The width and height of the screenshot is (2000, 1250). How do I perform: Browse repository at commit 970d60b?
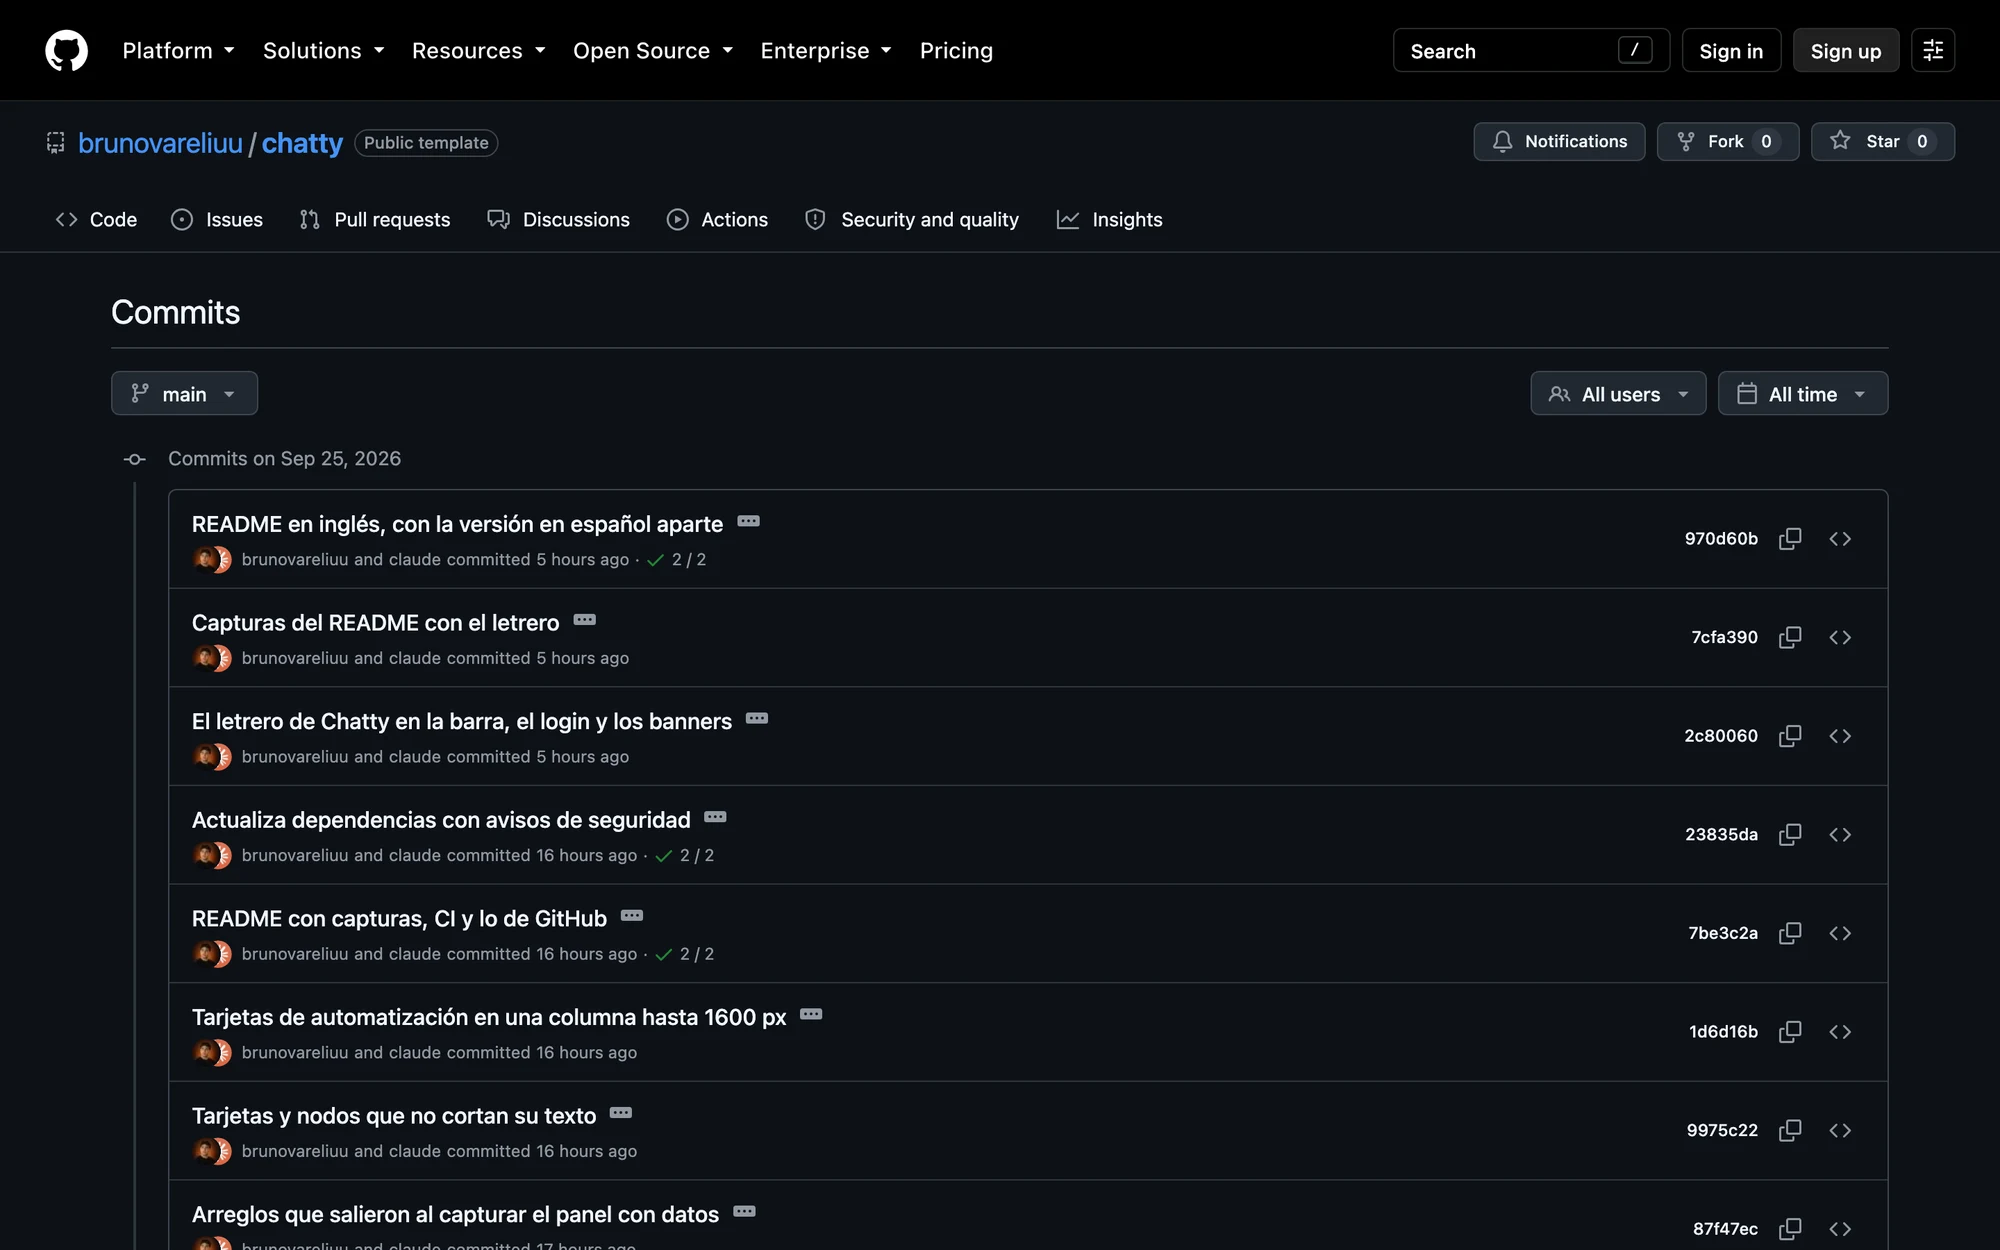click(x=1840, y=539)
